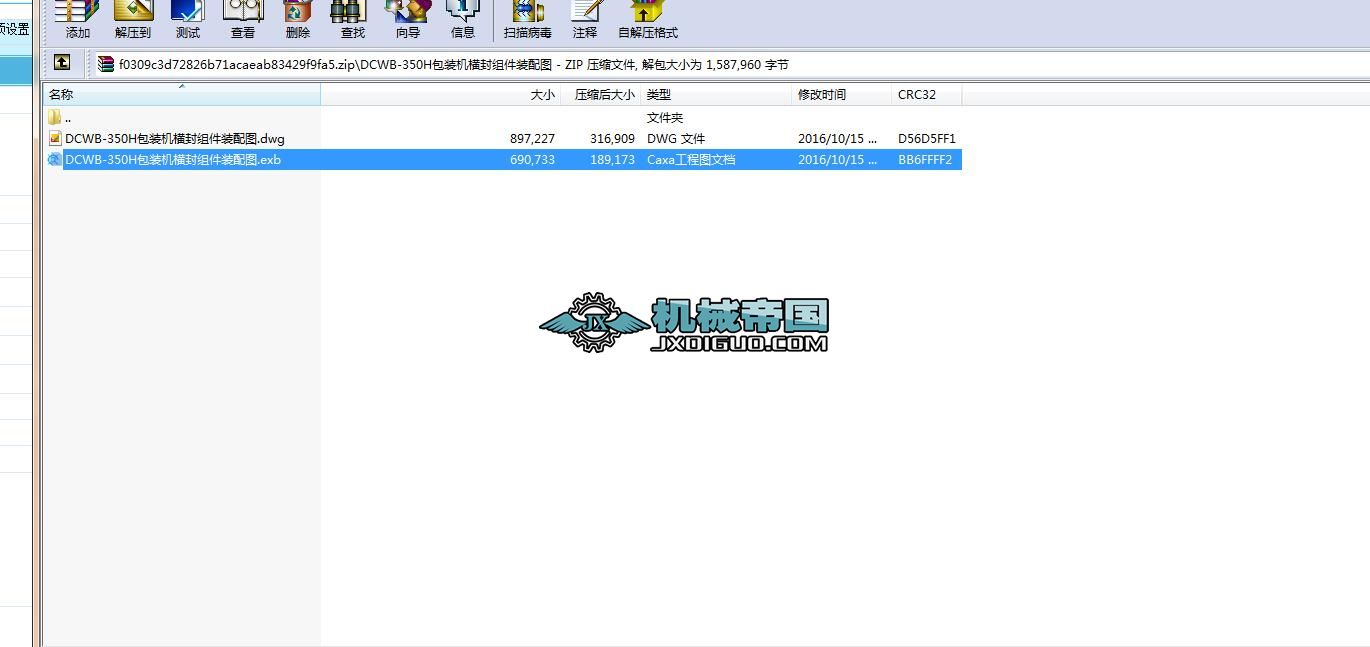Select the DCWB-350H .exb file row
The image size is (1370, 647).
click(172, 160)
